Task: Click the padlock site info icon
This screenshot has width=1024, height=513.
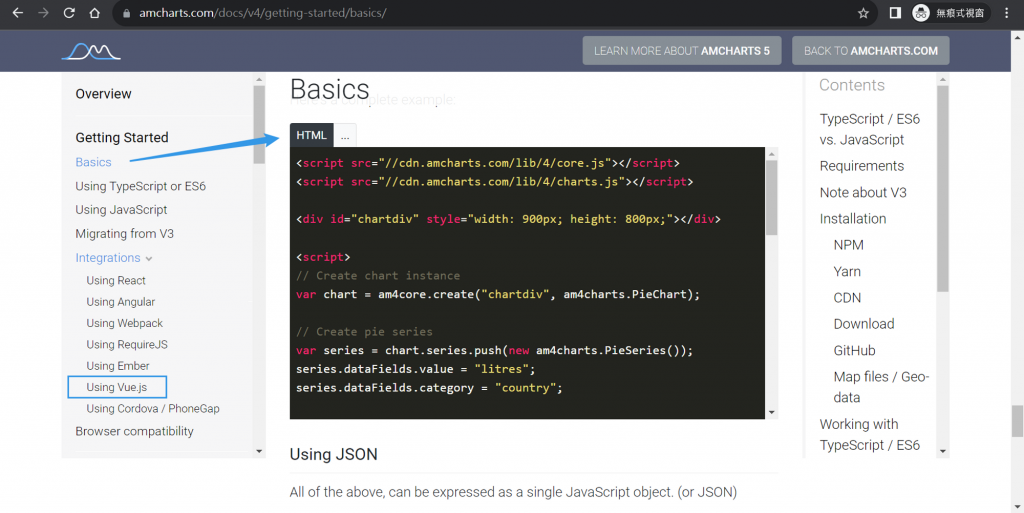Action: (127, 13)
